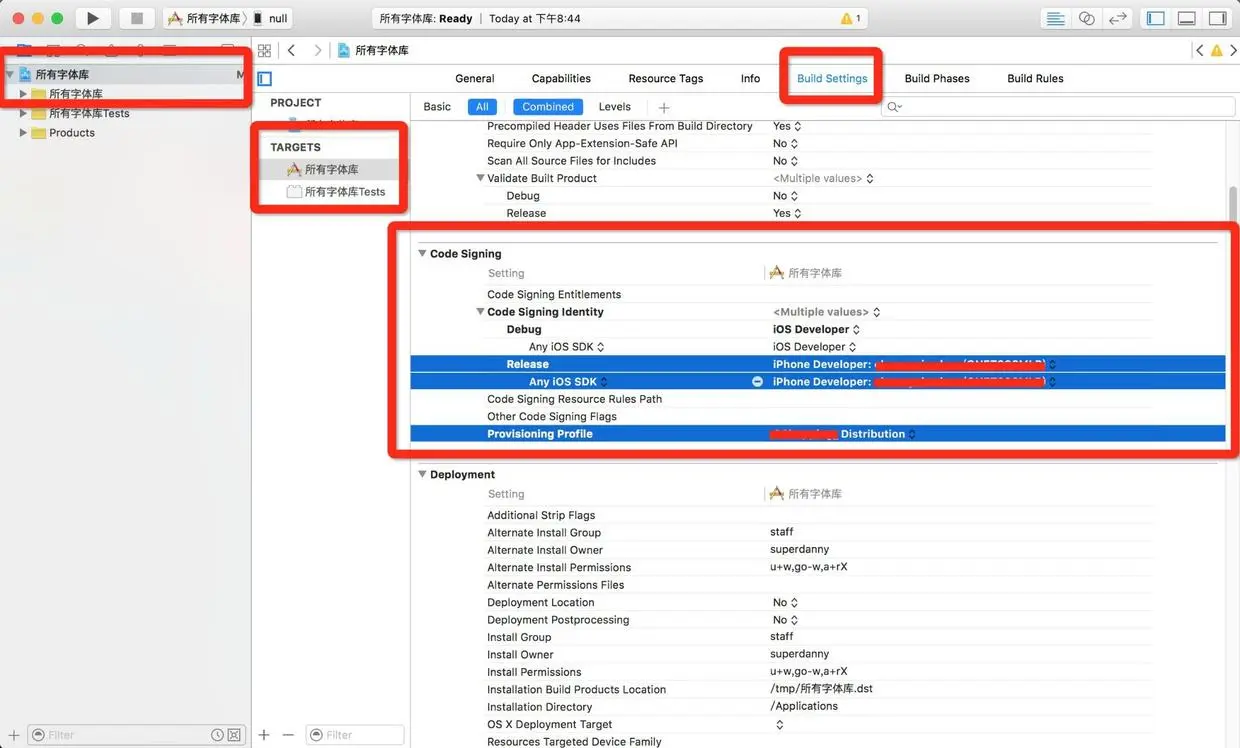Remove the Any iOS SDK conditional setting
1240x748 pixels.
tap(757, 382)
